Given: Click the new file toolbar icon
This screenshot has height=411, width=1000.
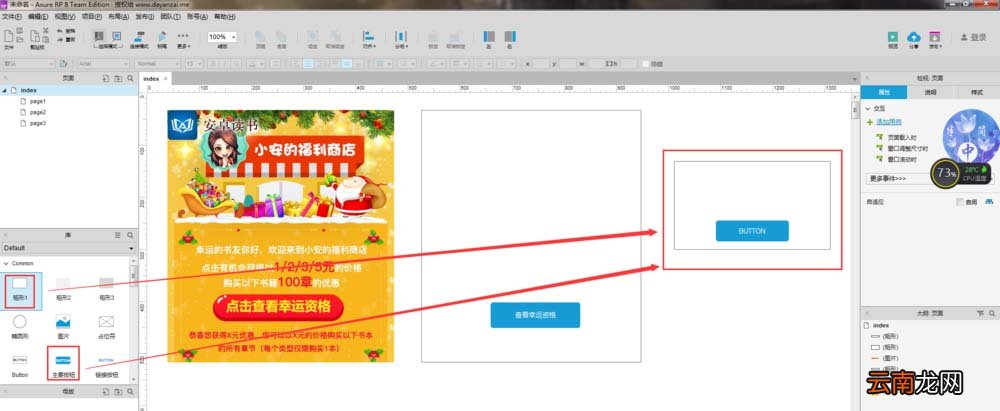Looking at the screenshot, I should (9, 36).
